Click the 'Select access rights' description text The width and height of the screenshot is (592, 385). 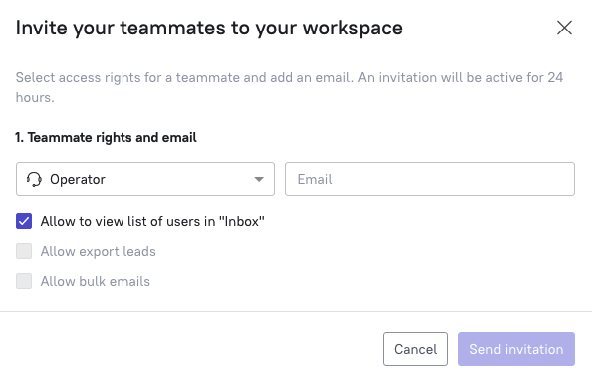(x=289, y=87)
